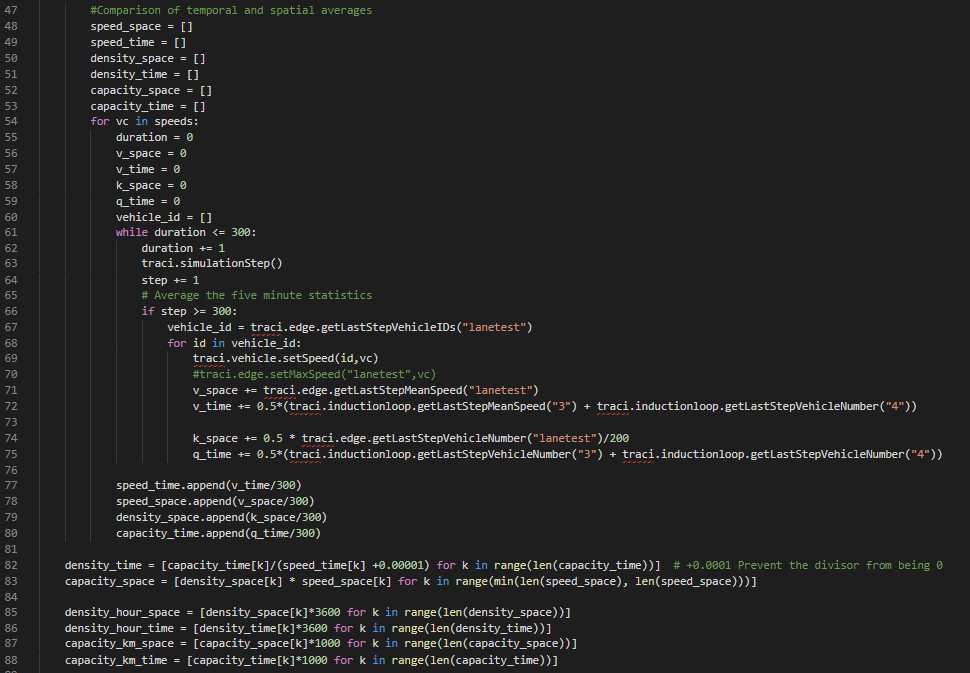
Task: Click line number 84 in the gutter
Action: pyautogui.click(x=11, y=598)
